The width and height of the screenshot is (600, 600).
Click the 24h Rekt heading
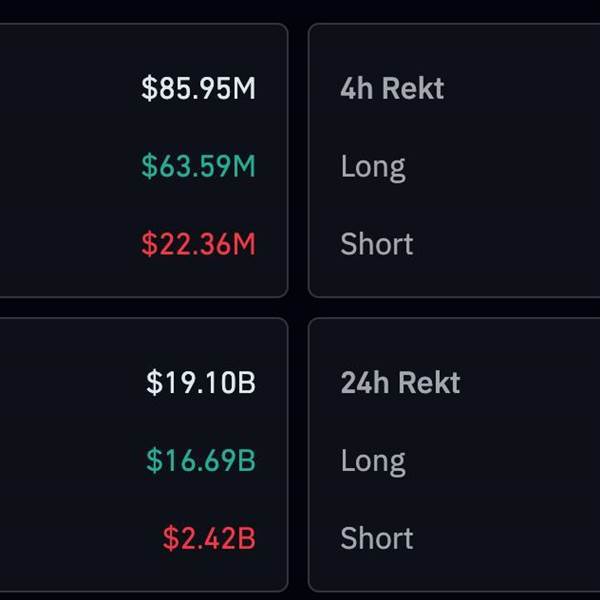pos(400,382)
